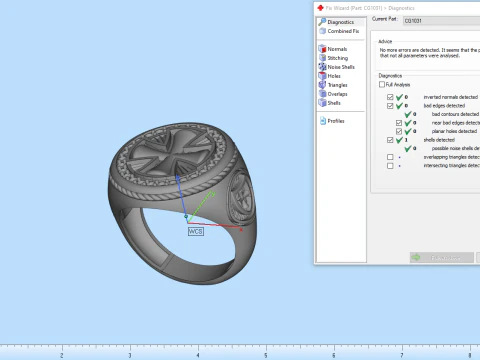Click the bad contours detected text
This screenshot has height=360, width=480.
pyautogui.click(x=455, y=114)
